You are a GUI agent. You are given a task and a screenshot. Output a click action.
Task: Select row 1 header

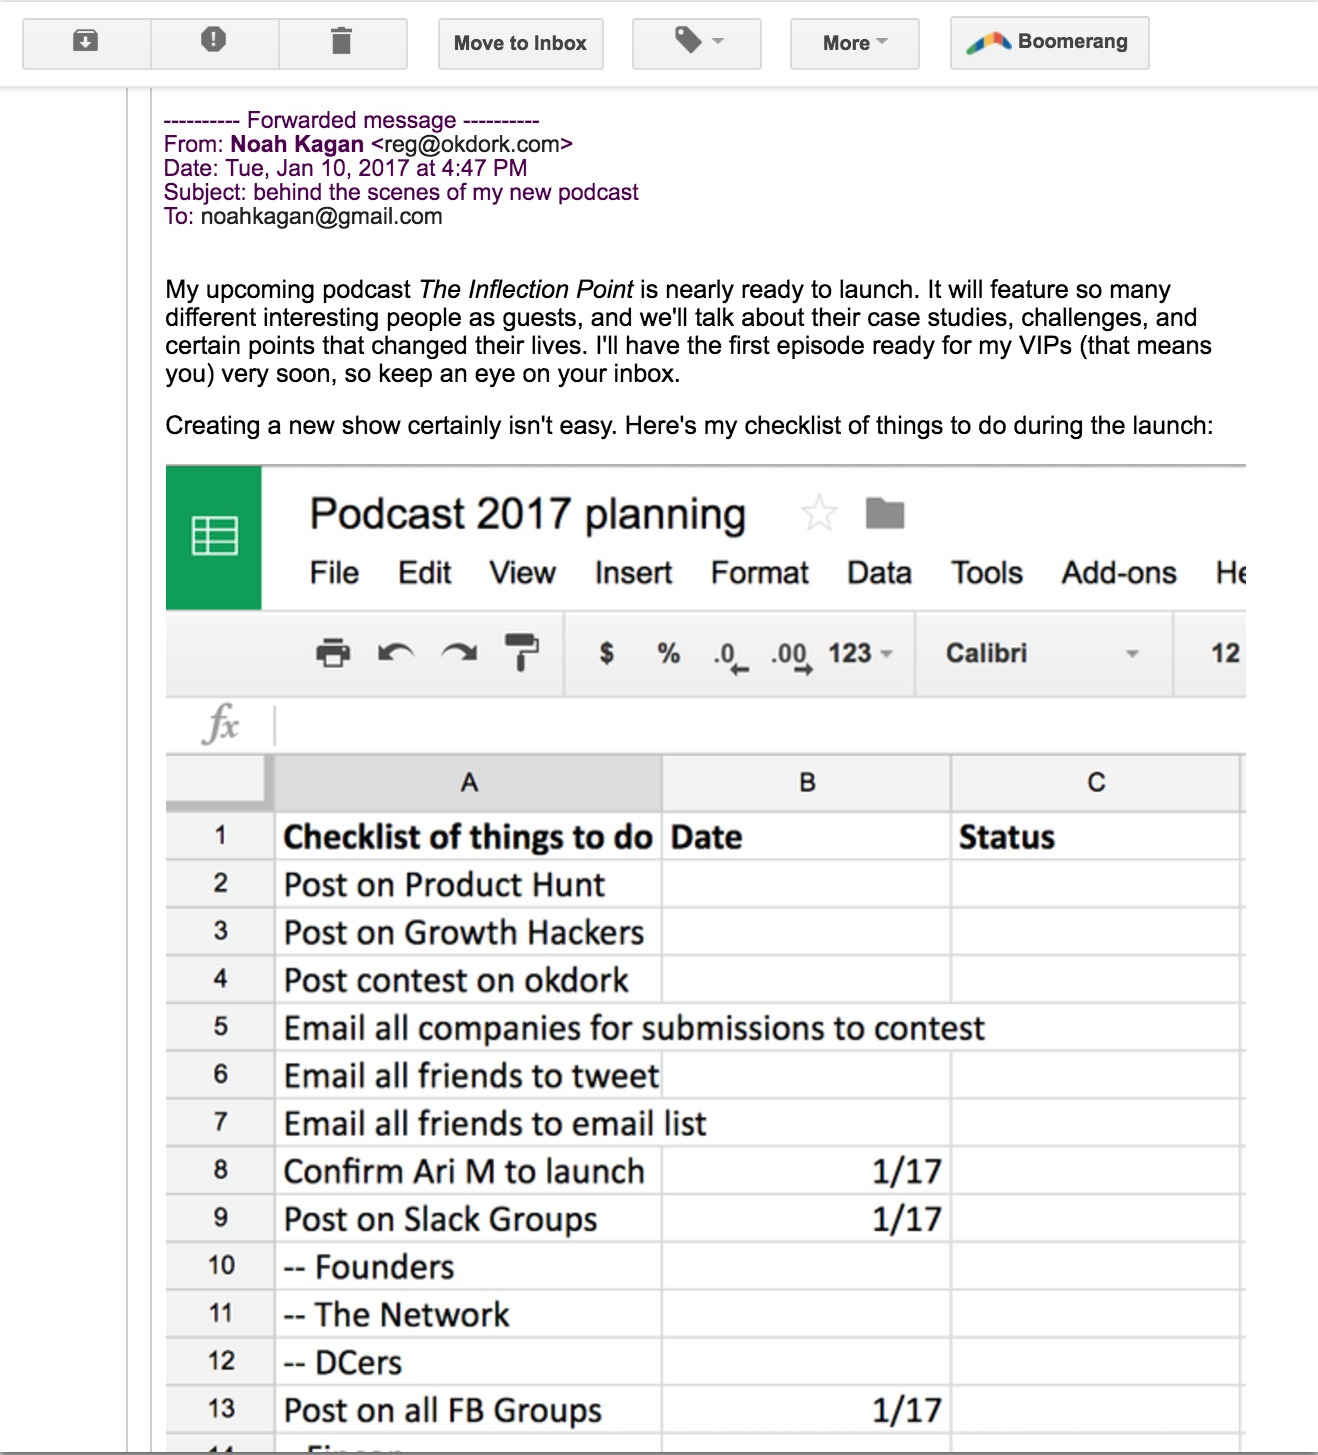coord(220,836)
